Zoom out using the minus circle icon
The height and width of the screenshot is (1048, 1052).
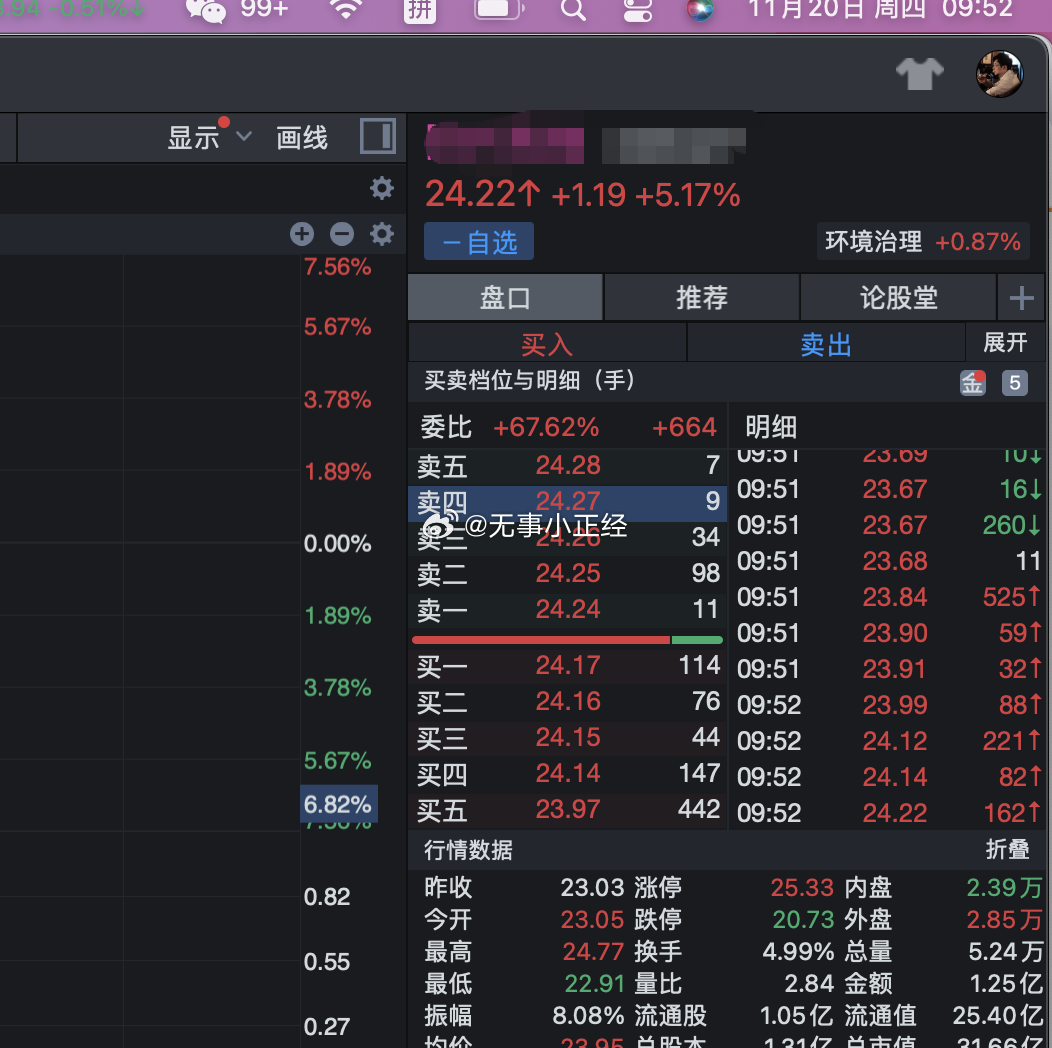[341, 233]
